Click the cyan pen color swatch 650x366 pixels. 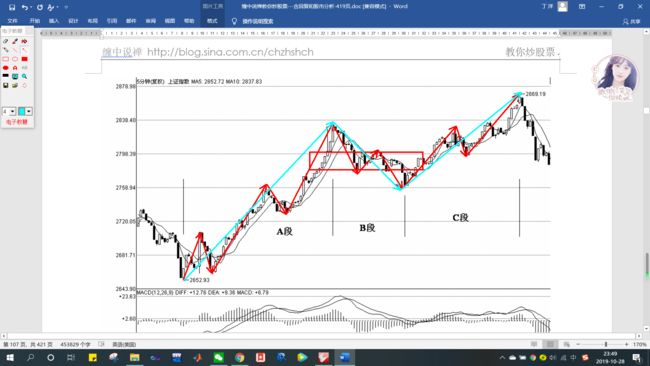(22, 111)
